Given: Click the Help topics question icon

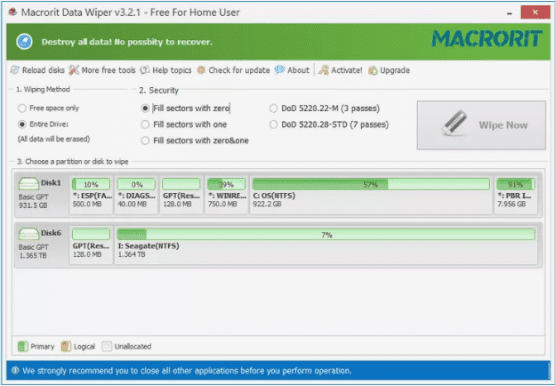Looking at the screenshot, I should click(x=144, y=70).
